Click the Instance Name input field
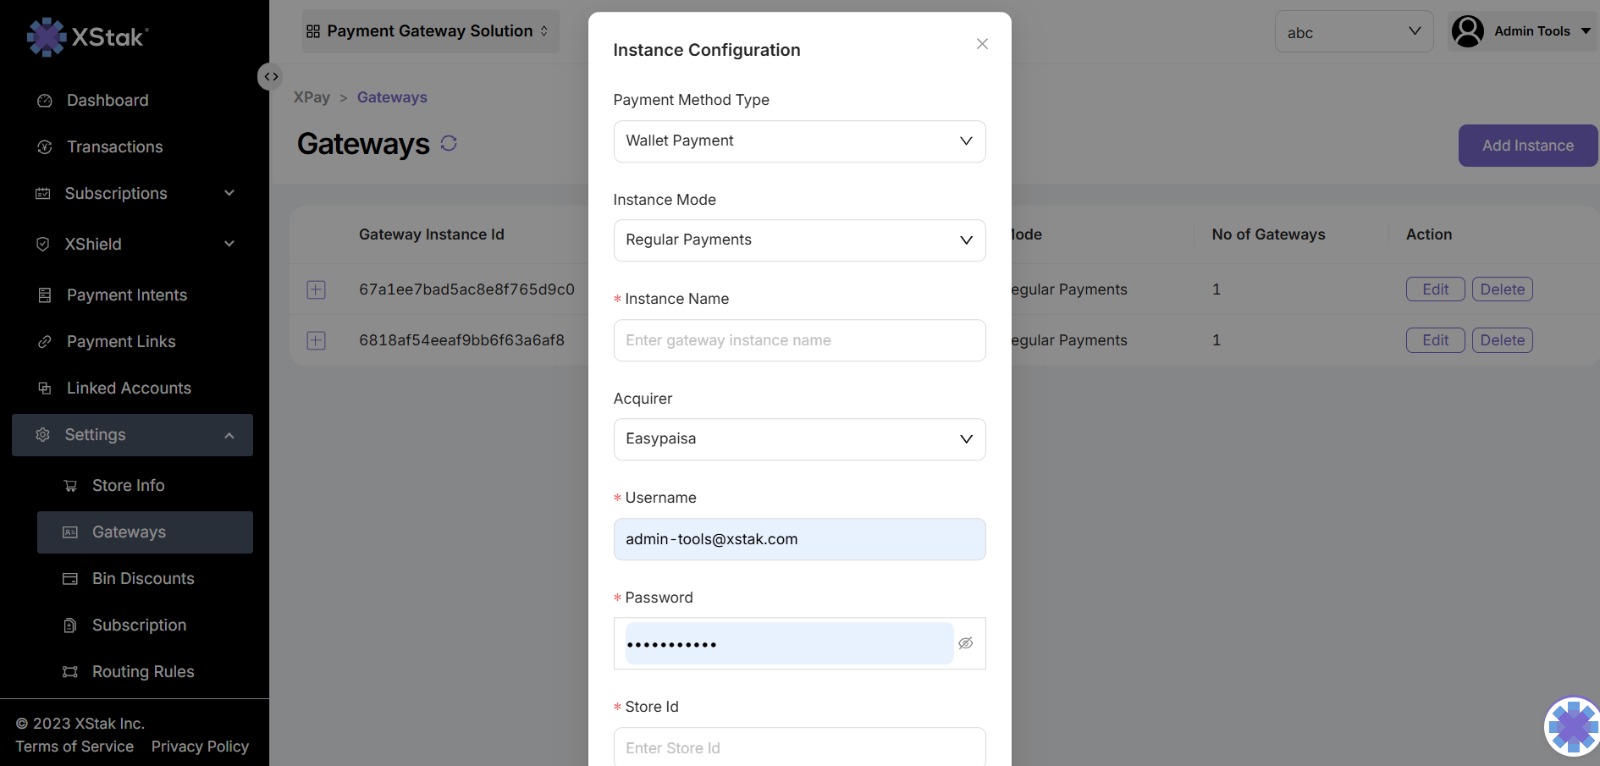This screenshot has height=766, width=1600. coord(799,341)
